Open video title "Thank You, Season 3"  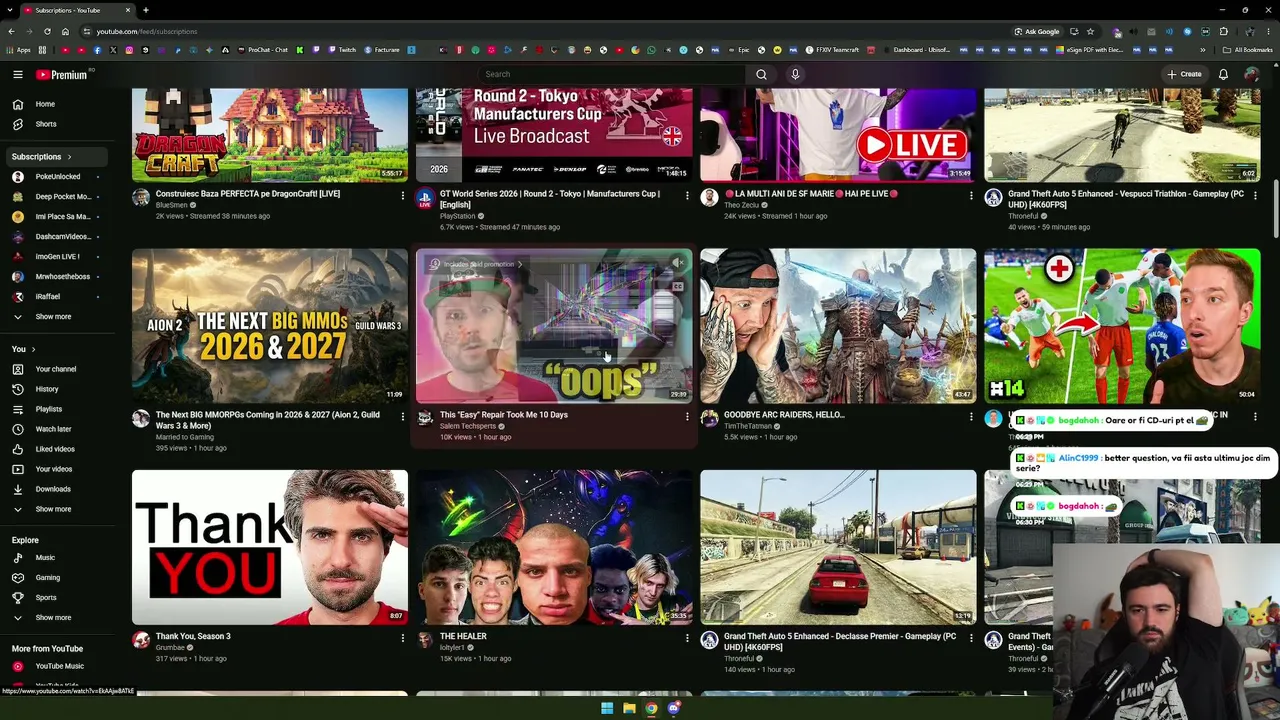pos(193,636)
